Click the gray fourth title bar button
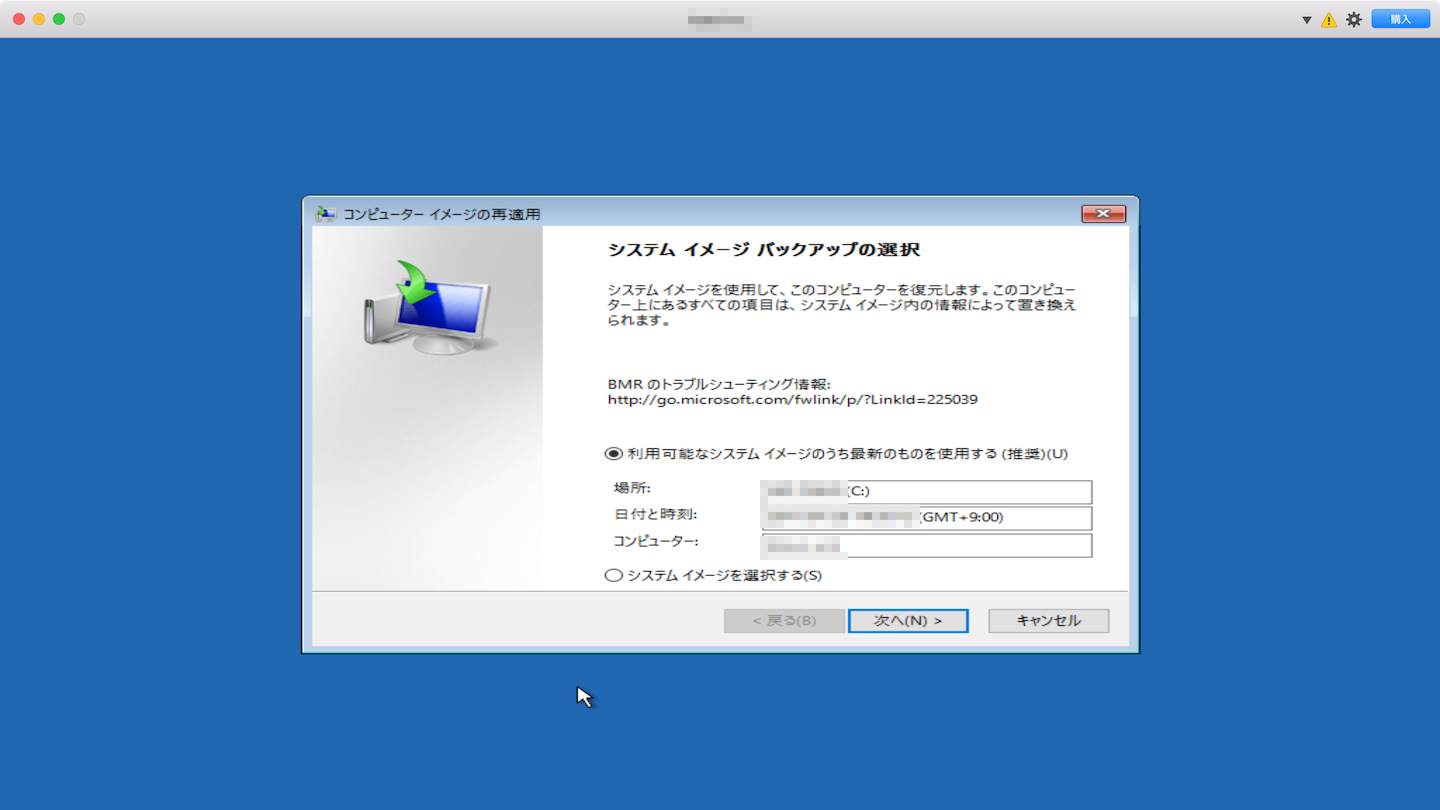The width and height of the screenshot is (1440, 810). coord(79,19)
